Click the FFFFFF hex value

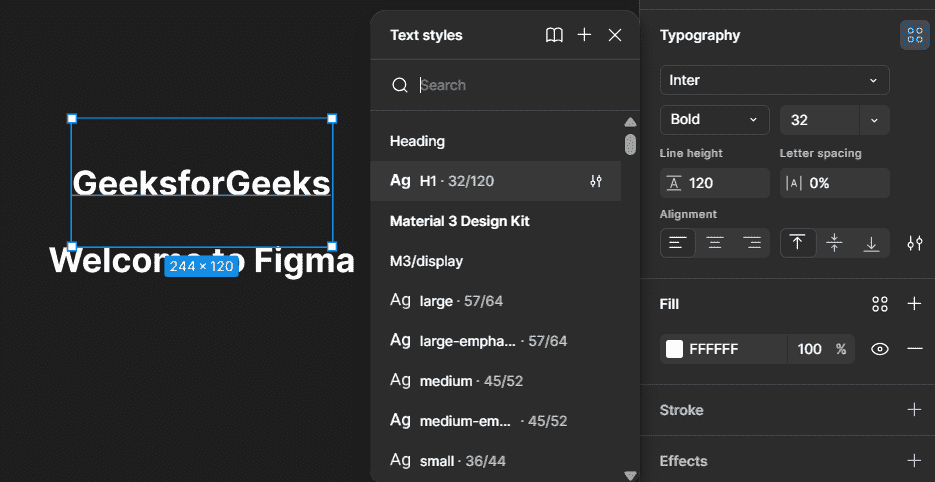[714, 349]
